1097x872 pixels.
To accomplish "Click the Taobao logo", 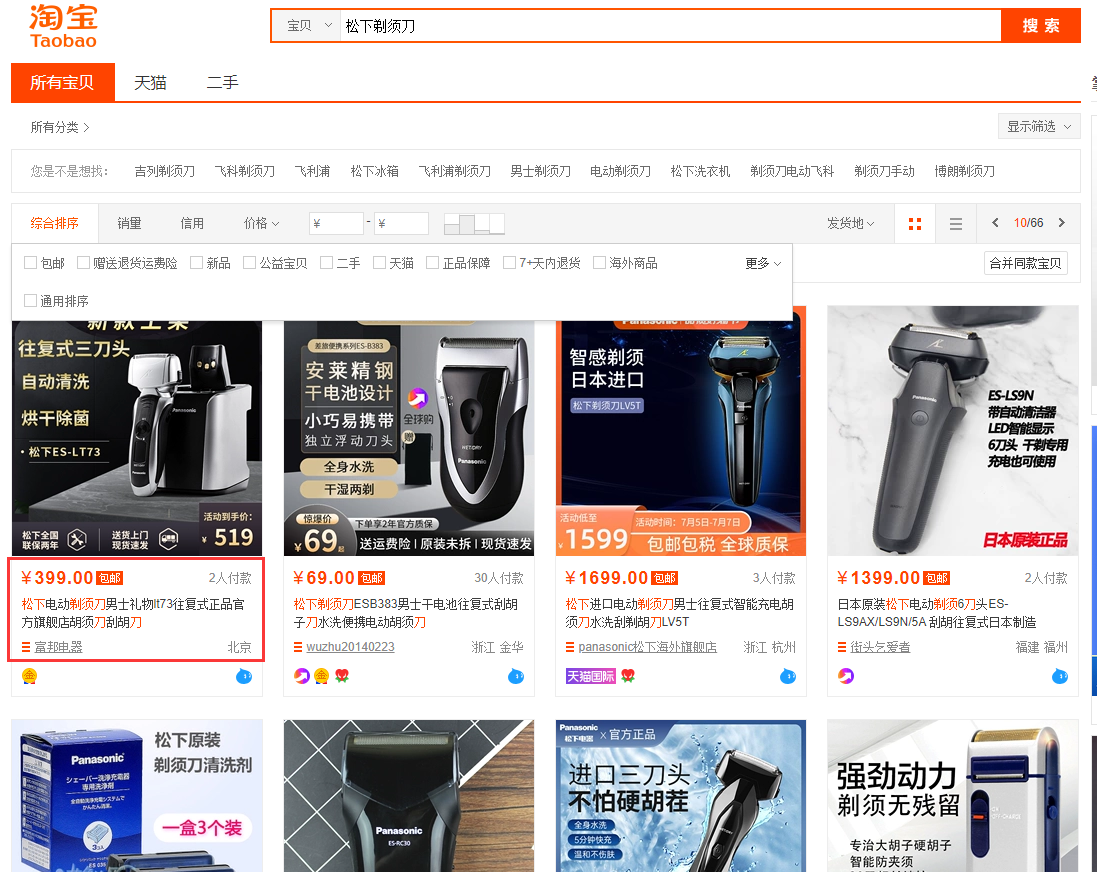I will [63, 27].
